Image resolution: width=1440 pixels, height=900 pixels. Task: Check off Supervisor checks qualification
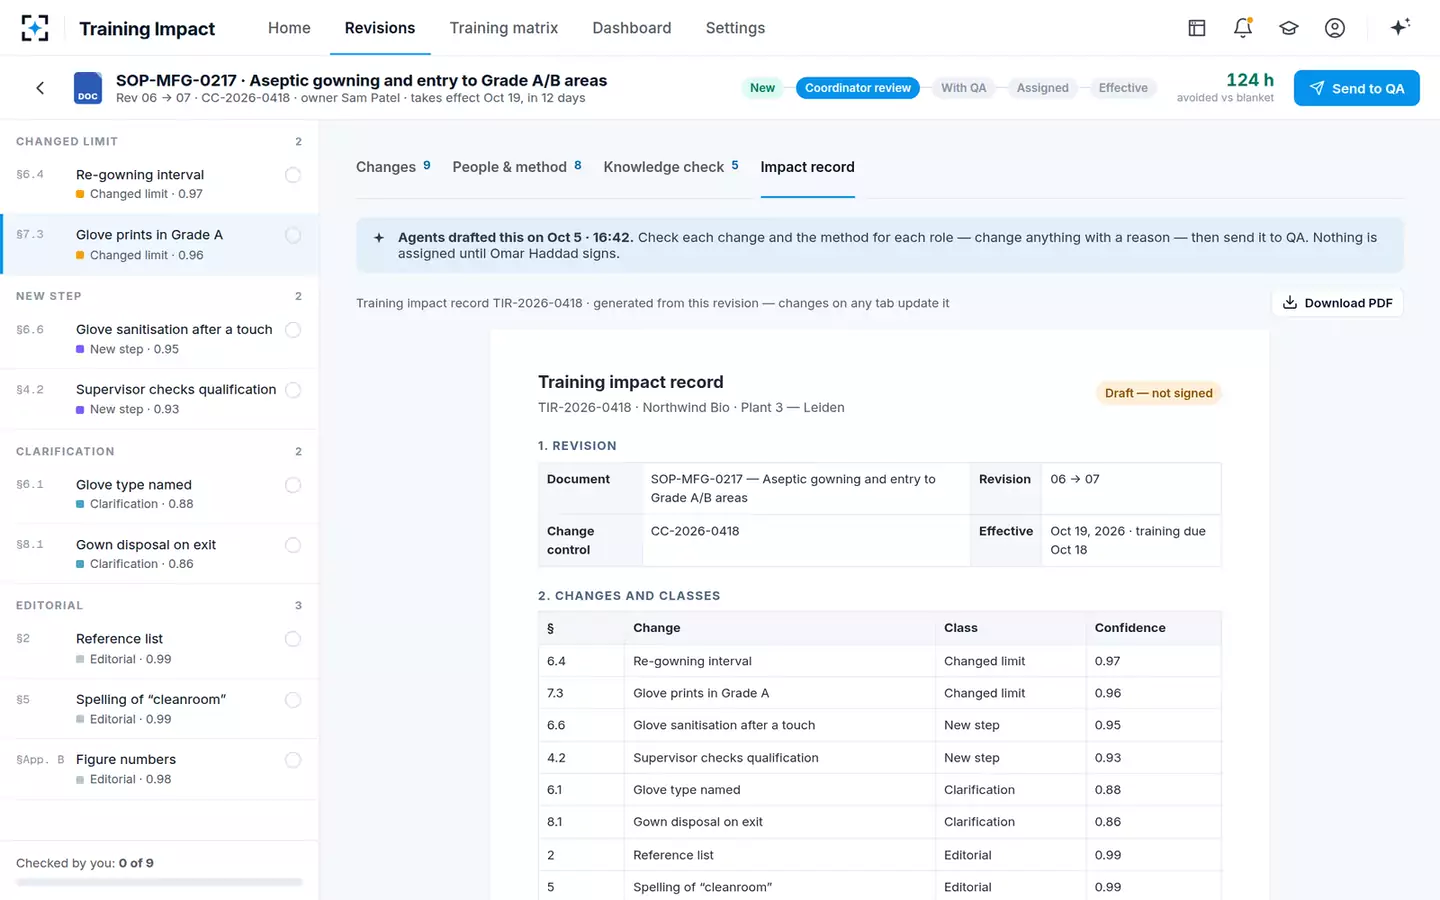pos(293,390)
